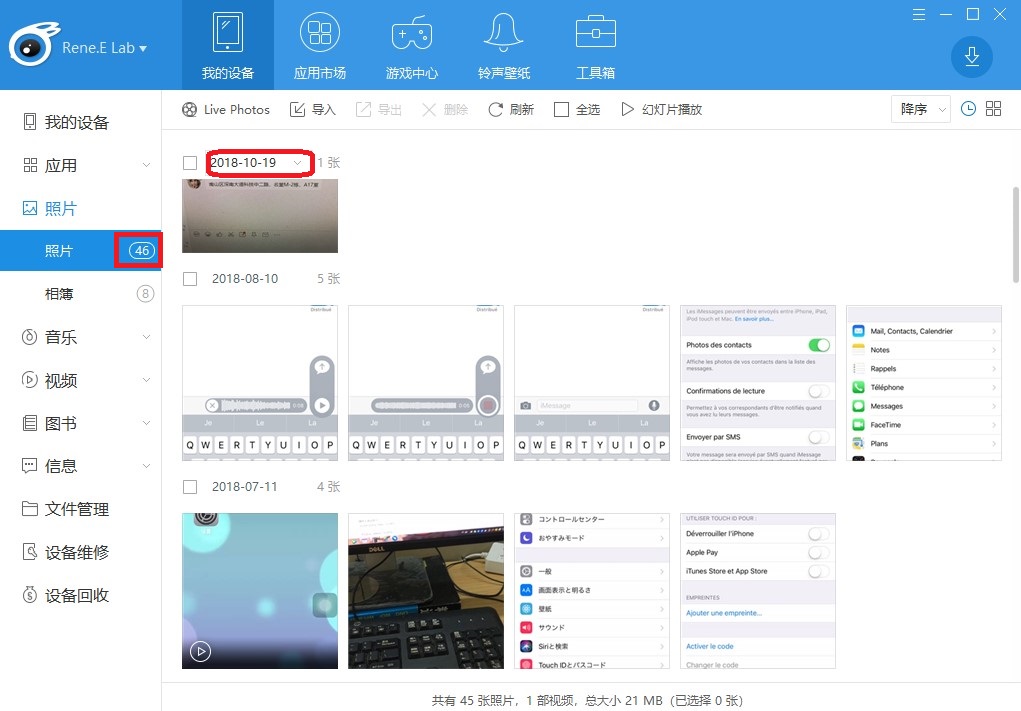Open the 2018-10-19 date dropdown arrow
The height and width of the screenshot is (711, 1021).
298,163
